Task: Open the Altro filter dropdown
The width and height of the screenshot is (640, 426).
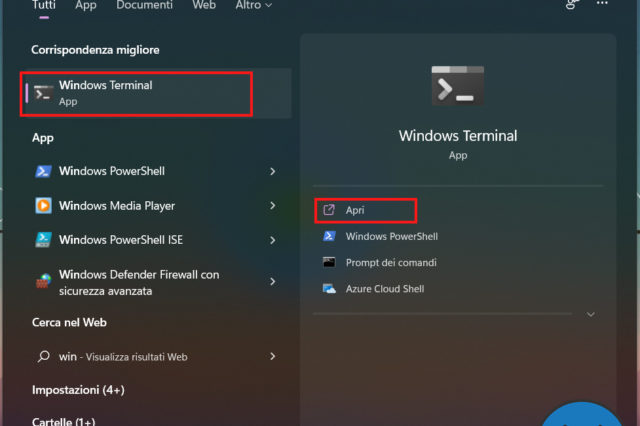Action: click(x=254, y=5)
